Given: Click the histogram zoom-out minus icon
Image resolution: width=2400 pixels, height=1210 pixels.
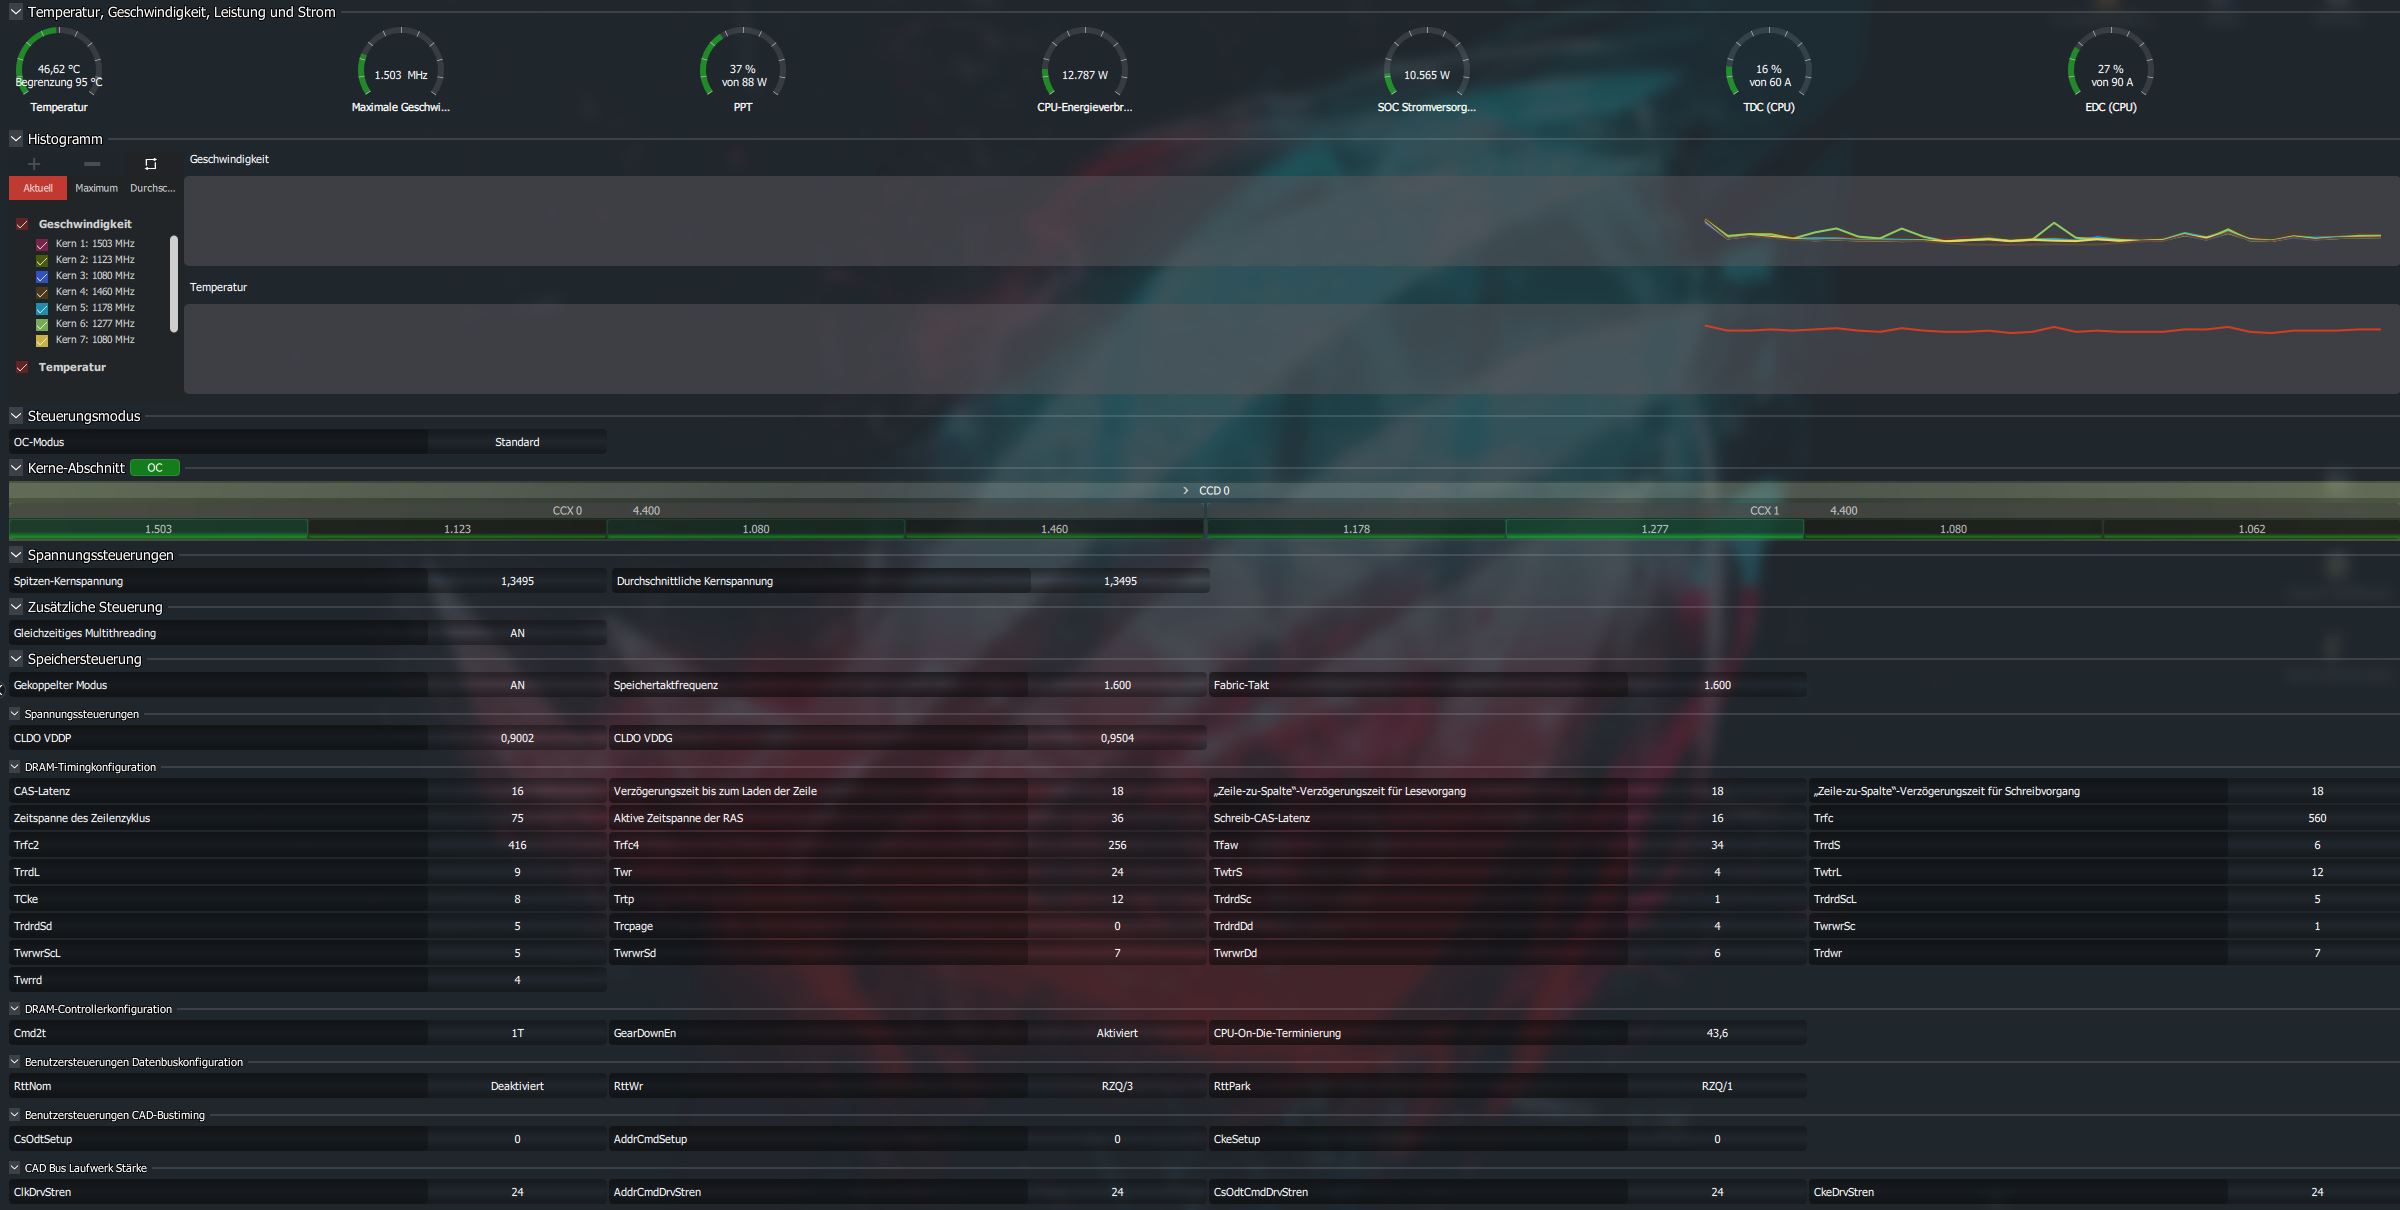Looking at the screenshot, I should point(92,164).
